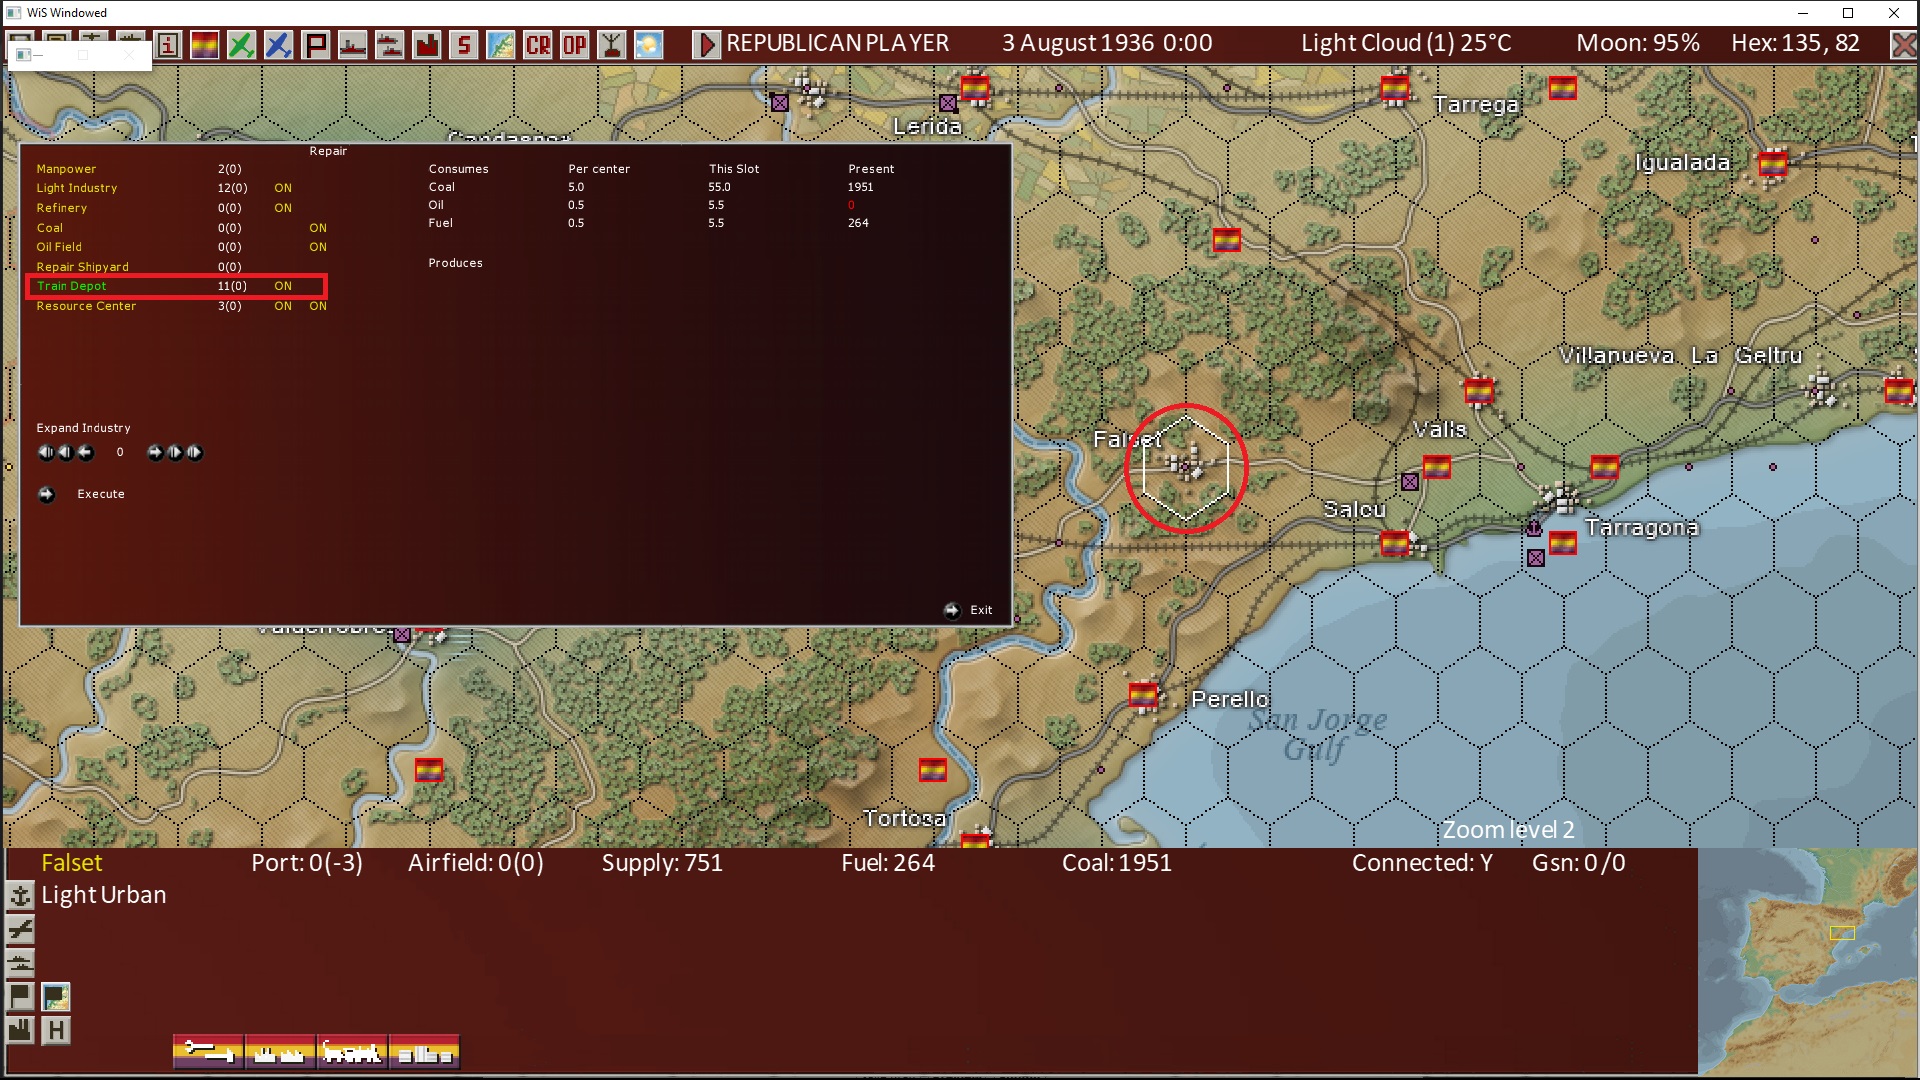The image size is (1920, 1080).
Task: Click the factory icon in bottom-left panel
Action: (x=20, y=1030)
